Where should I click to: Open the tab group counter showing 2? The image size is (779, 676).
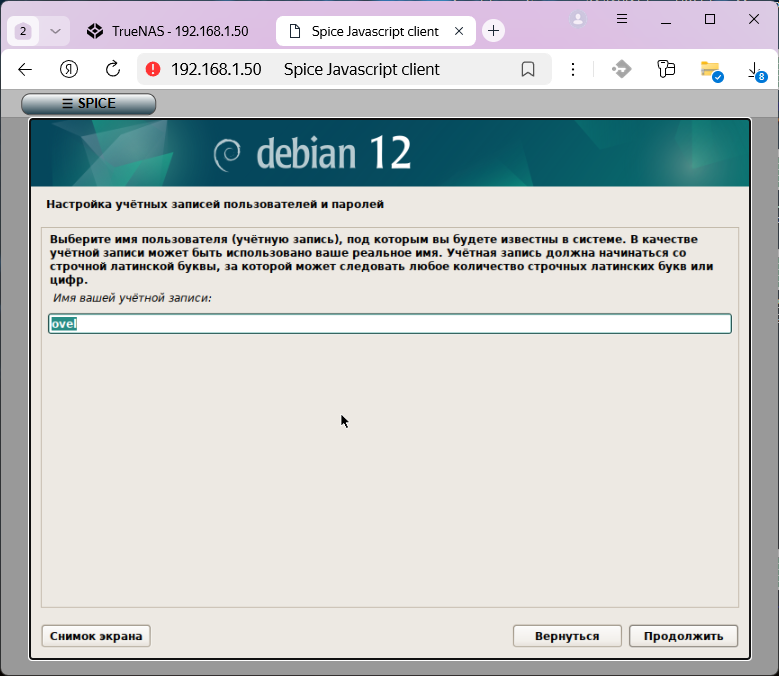tap(23, 31)
